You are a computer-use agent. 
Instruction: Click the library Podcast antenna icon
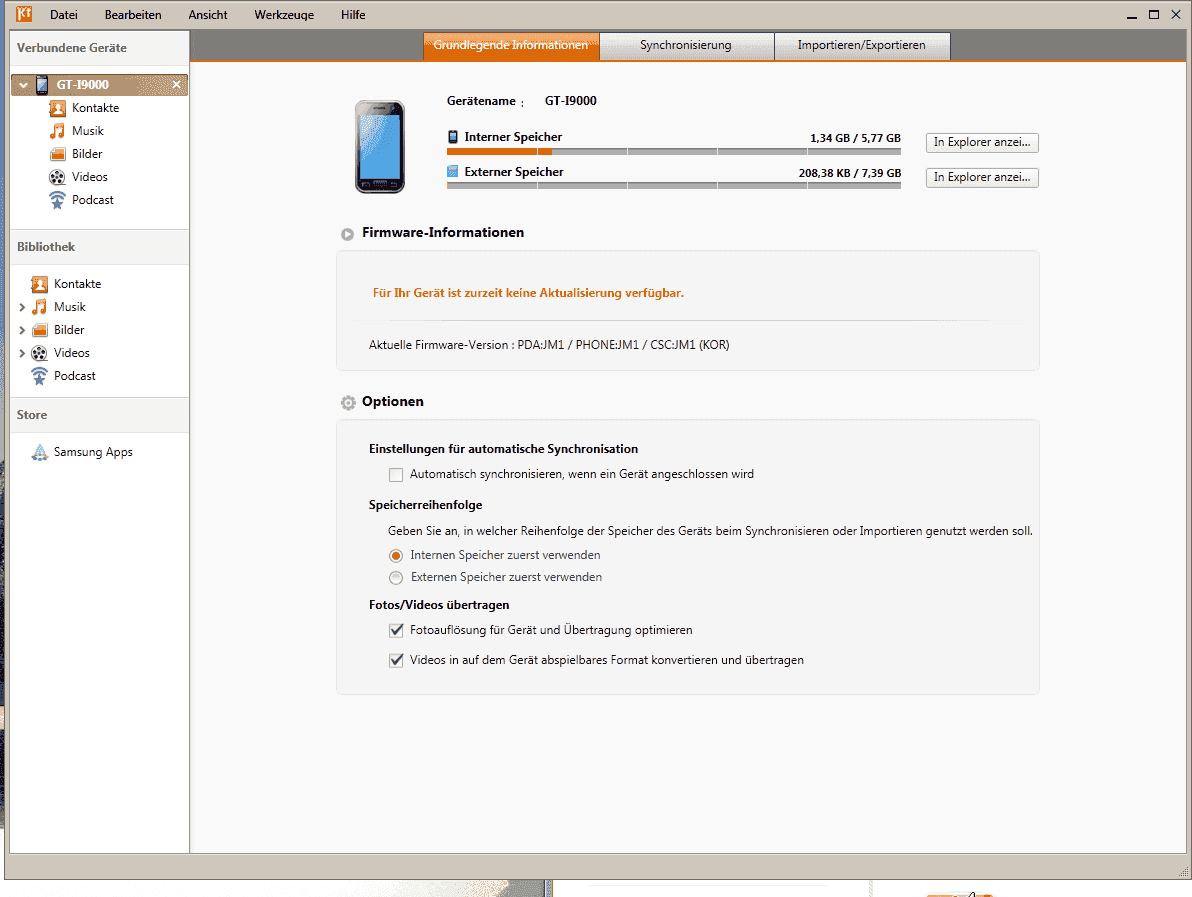(x=40, y=376)
